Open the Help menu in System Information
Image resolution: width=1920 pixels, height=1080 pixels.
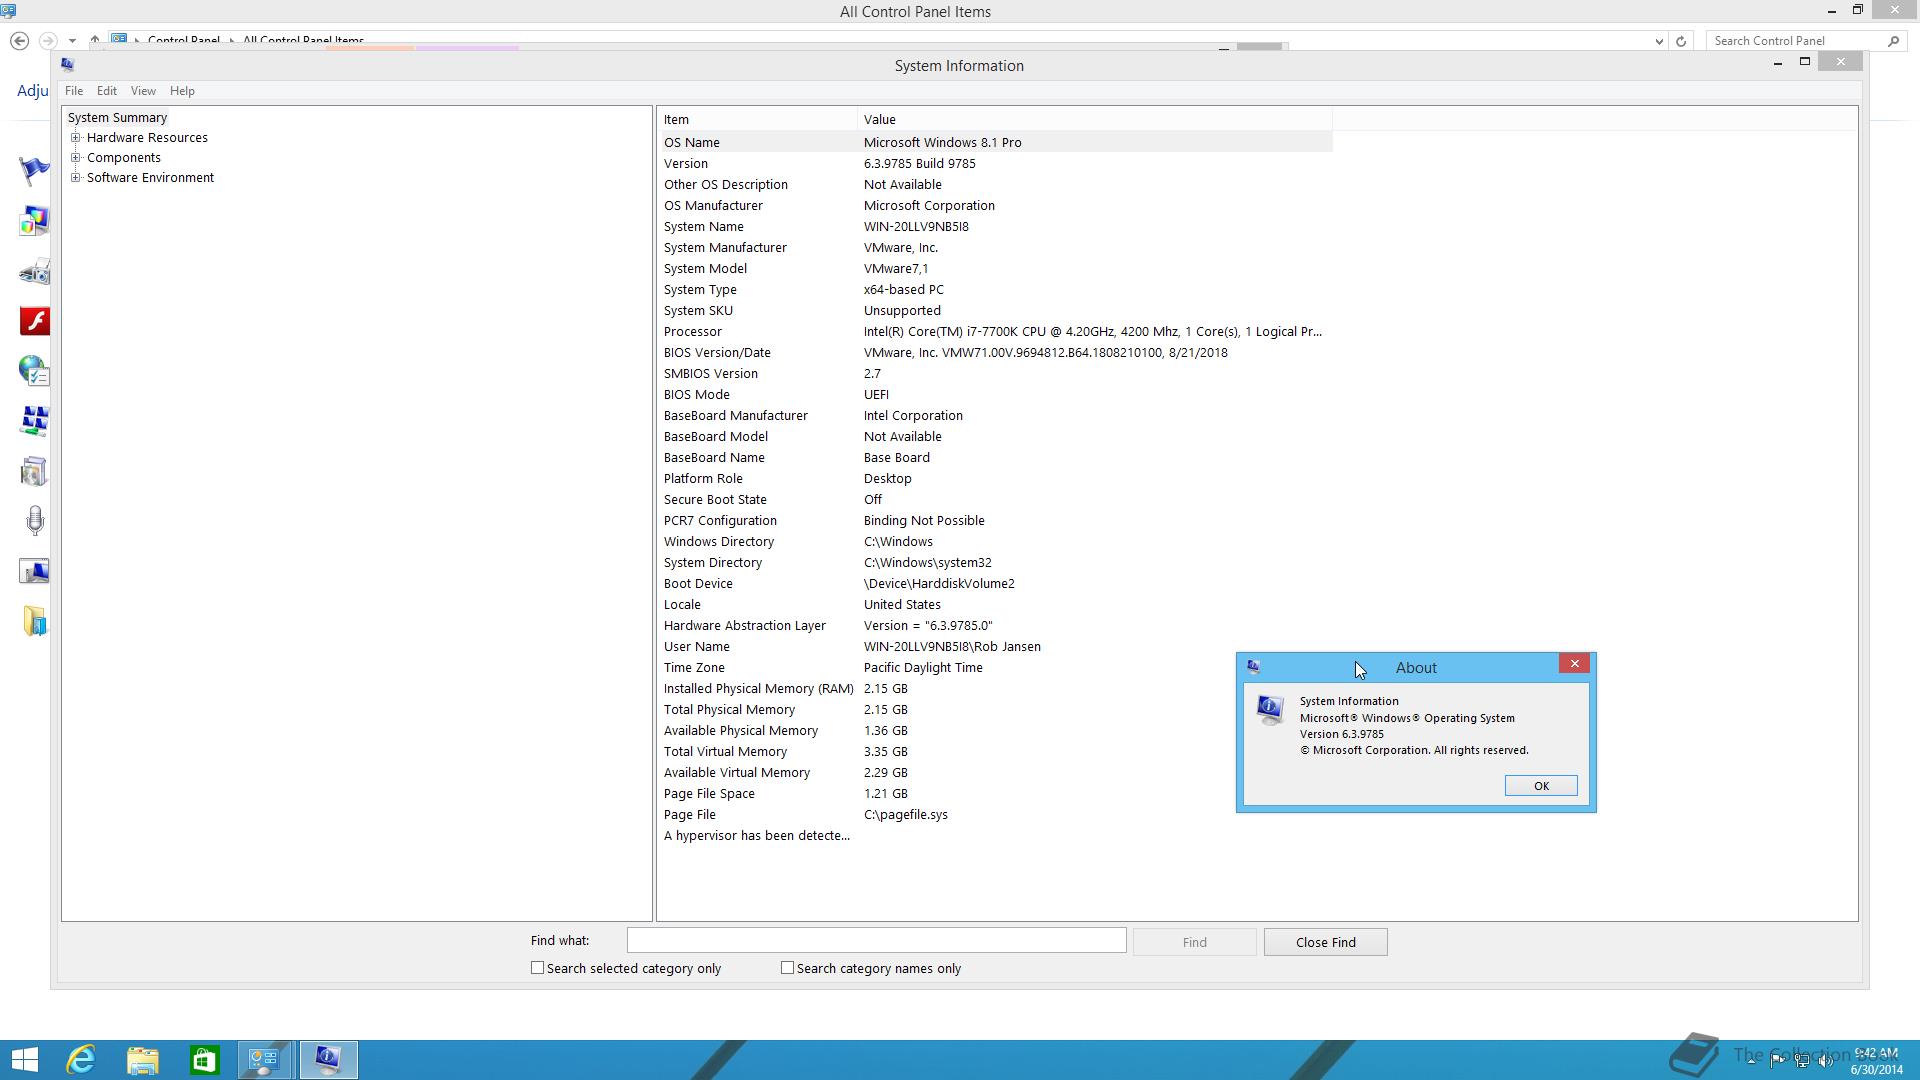182,91
